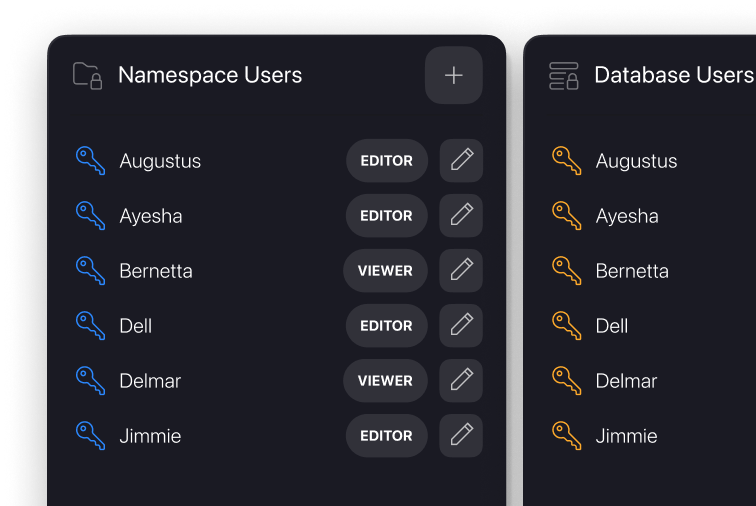This screenshot has width=756, height=506.
Task: Click the EDITOR badge for Augustus
Action: pos(386,160)
